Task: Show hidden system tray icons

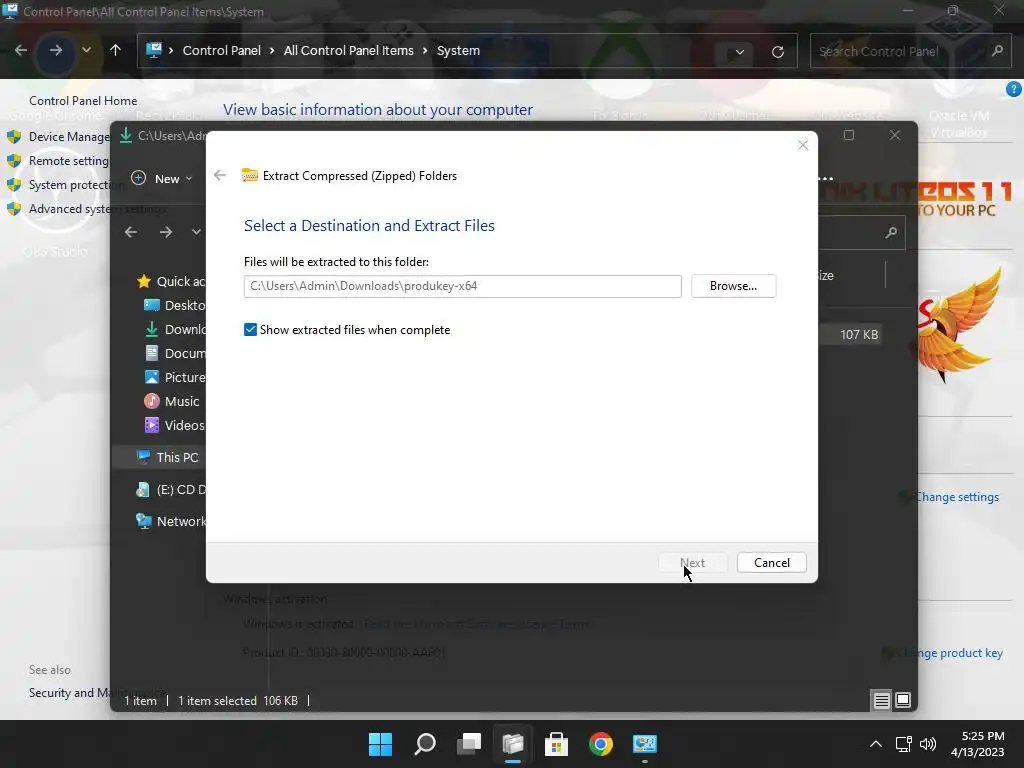Action: 876,744
